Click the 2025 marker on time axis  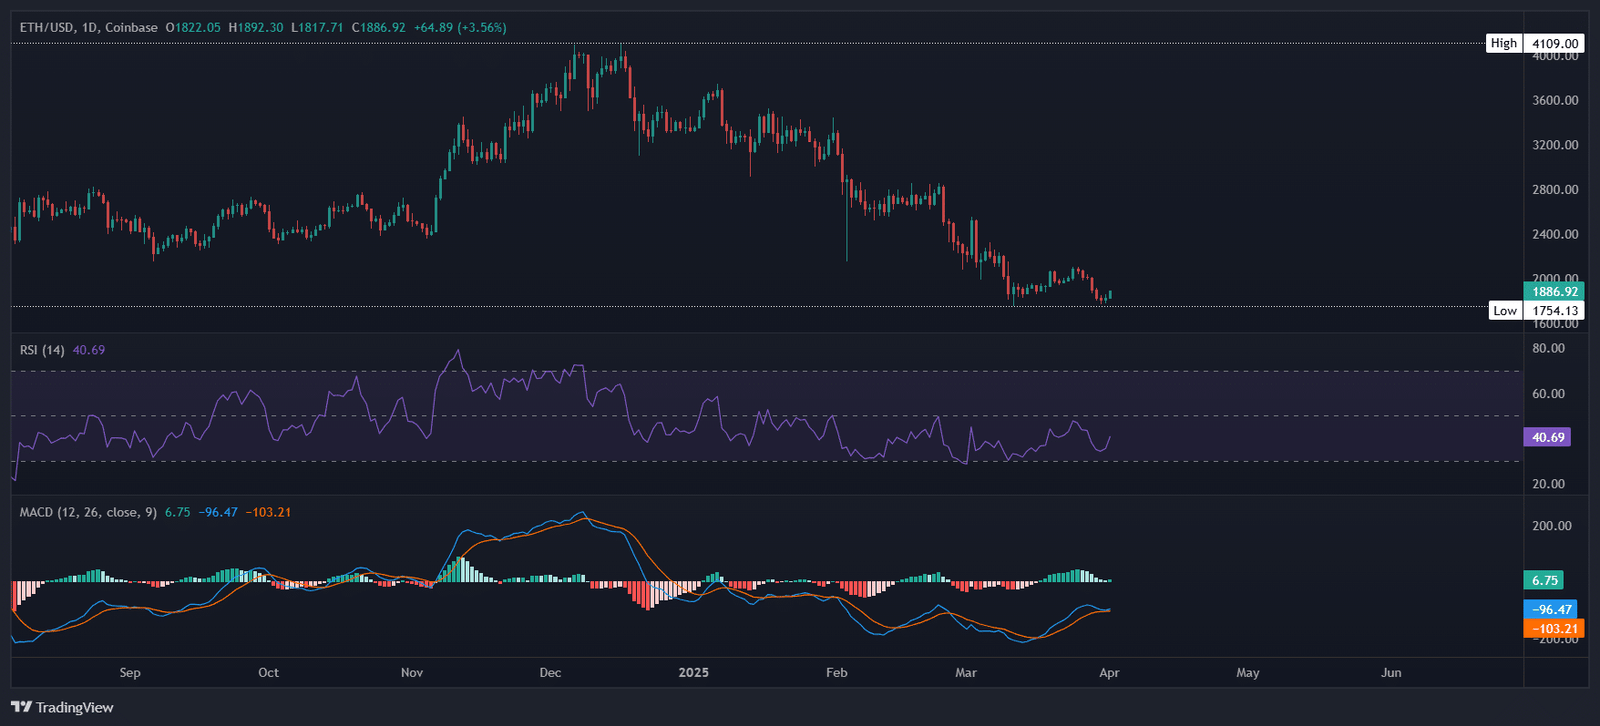pyautogui.click(x=693, y=672)
